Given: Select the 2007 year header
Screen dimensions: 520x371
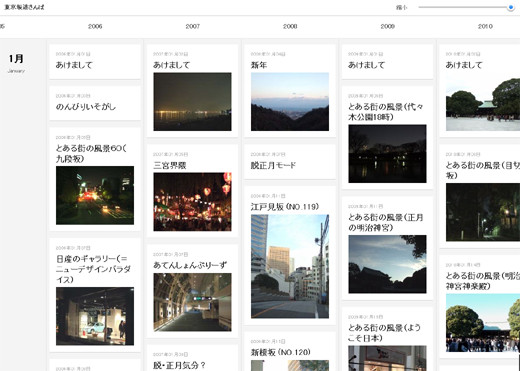Looking at the screenshot, I should (x=193, y=26).
